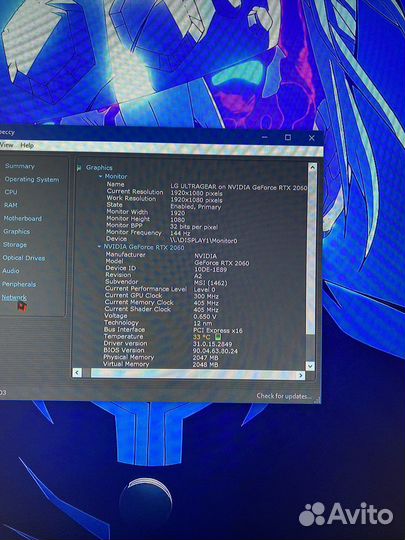Click the horizontal scroll right arrow
The width and height of the screenshot is (405, 540).
coord(301,375)
